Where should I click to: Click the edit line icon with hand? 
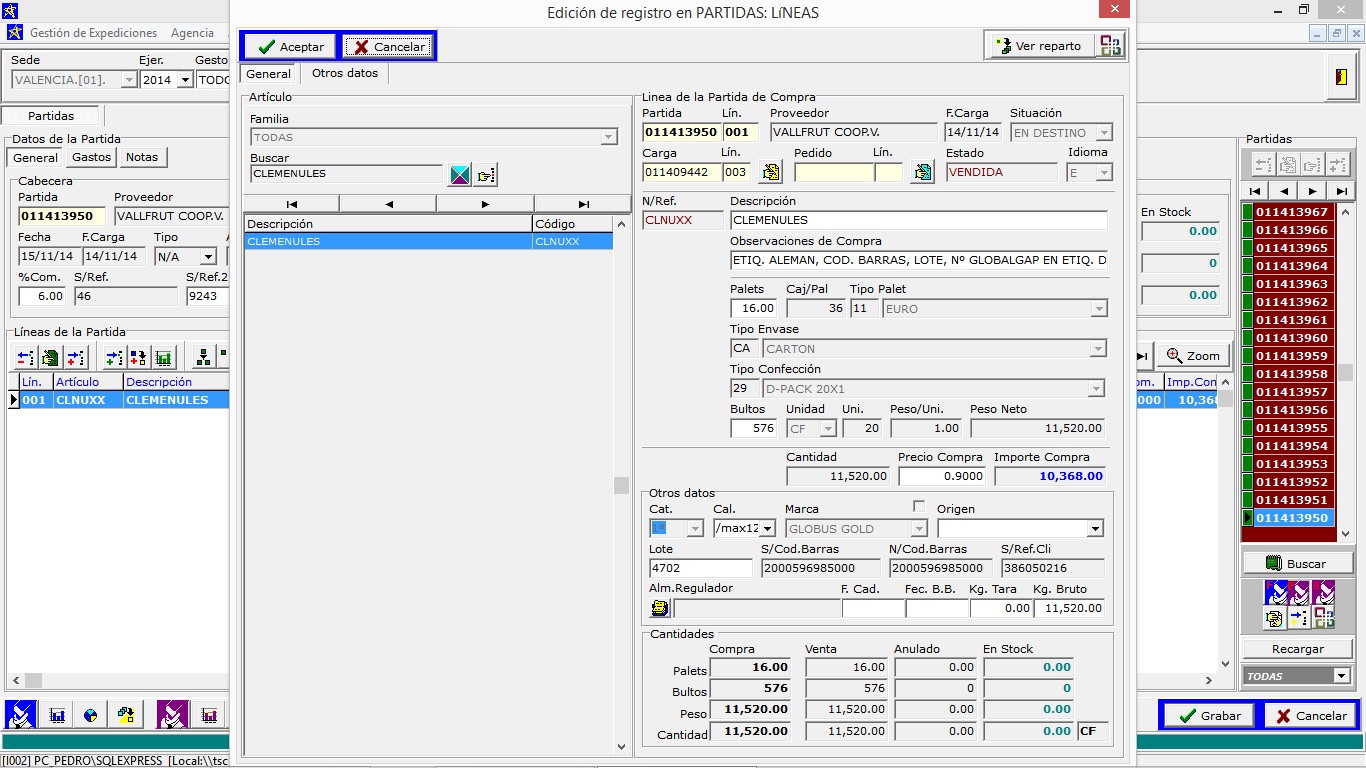(x=50, y=357)
